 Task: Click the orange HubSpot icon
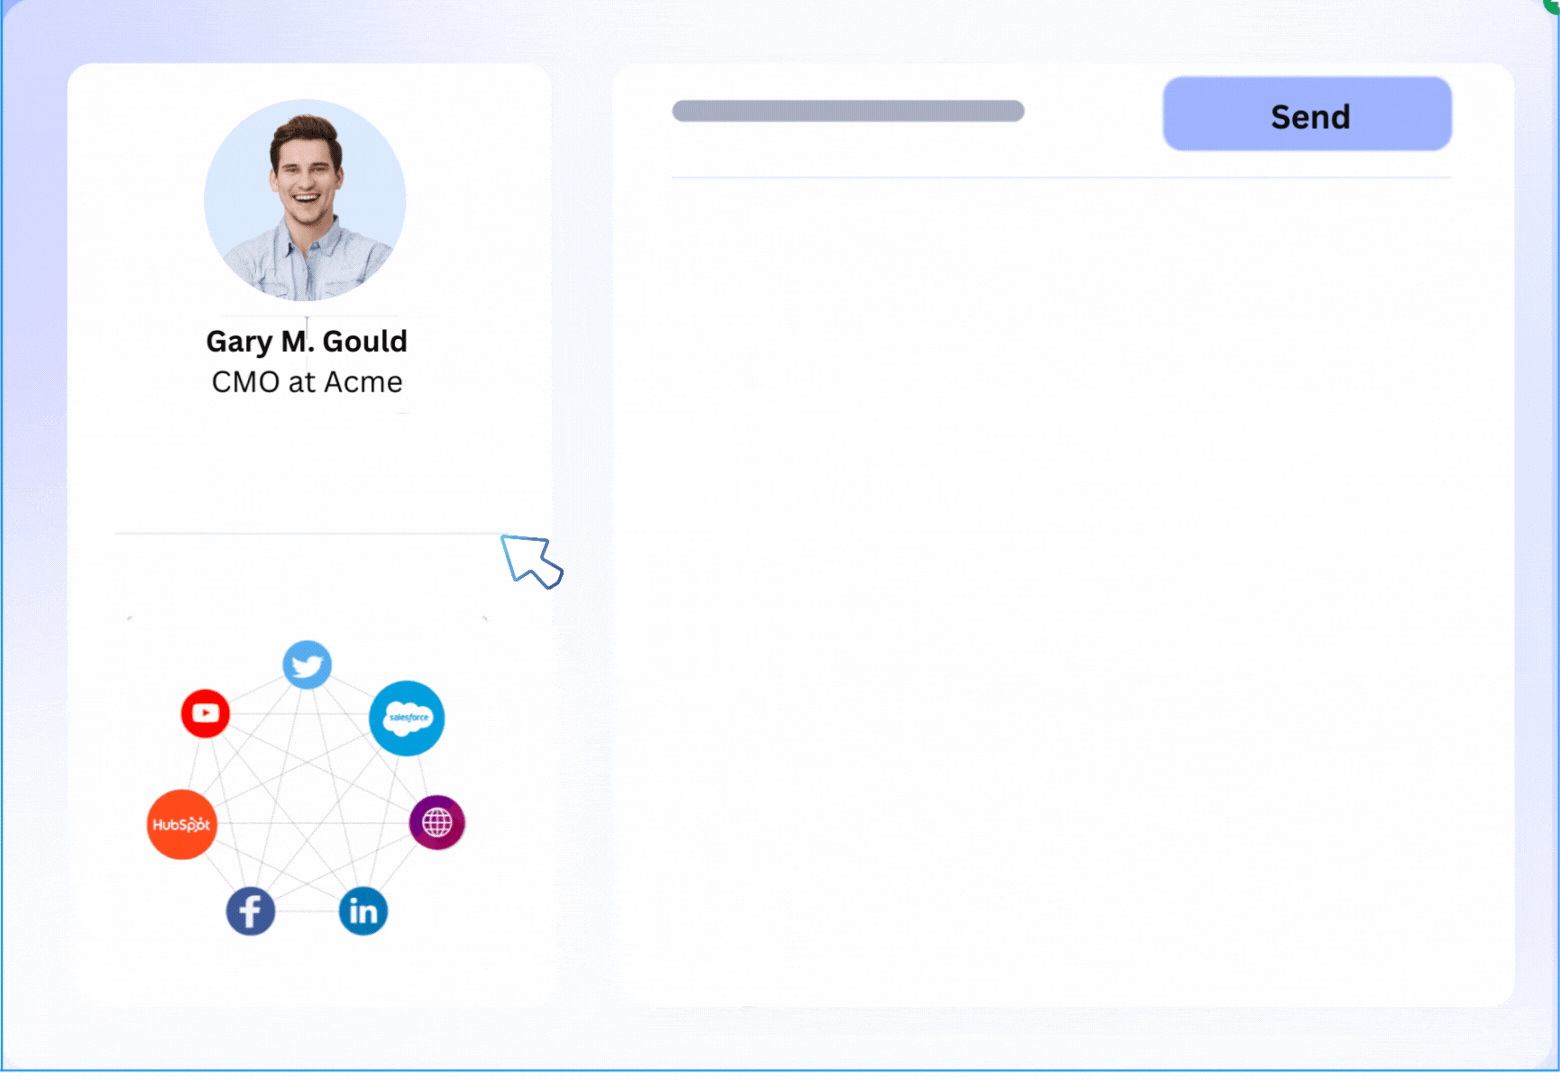coord(182,825)
